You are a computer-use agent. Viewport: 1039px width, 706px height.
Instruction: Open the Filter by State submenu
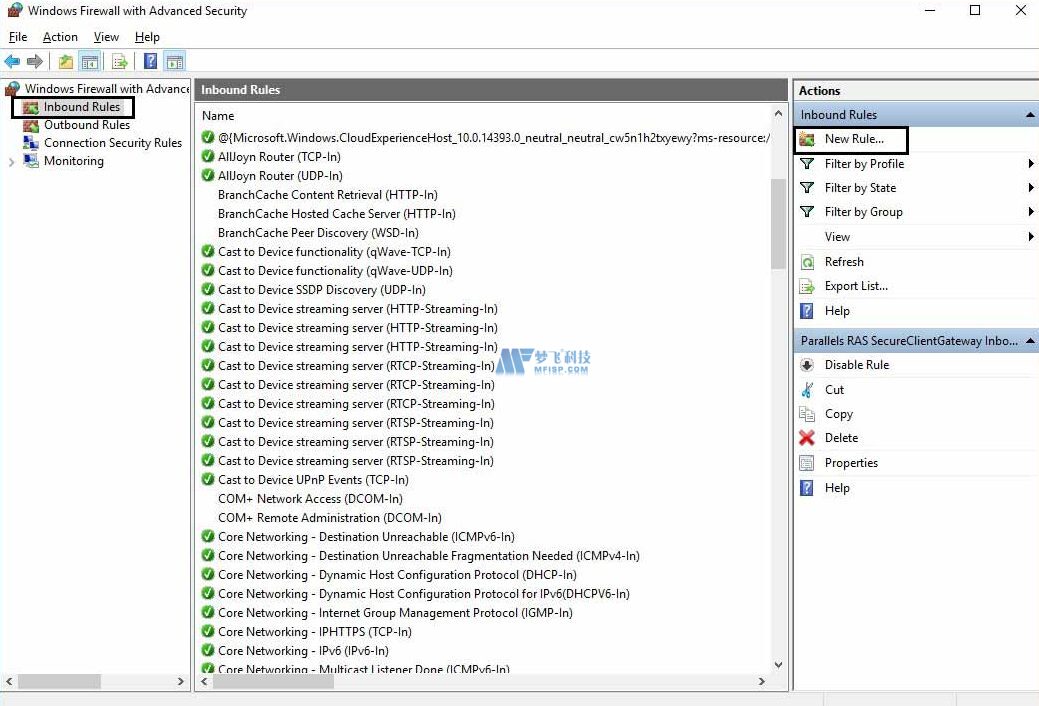(860, 188)
